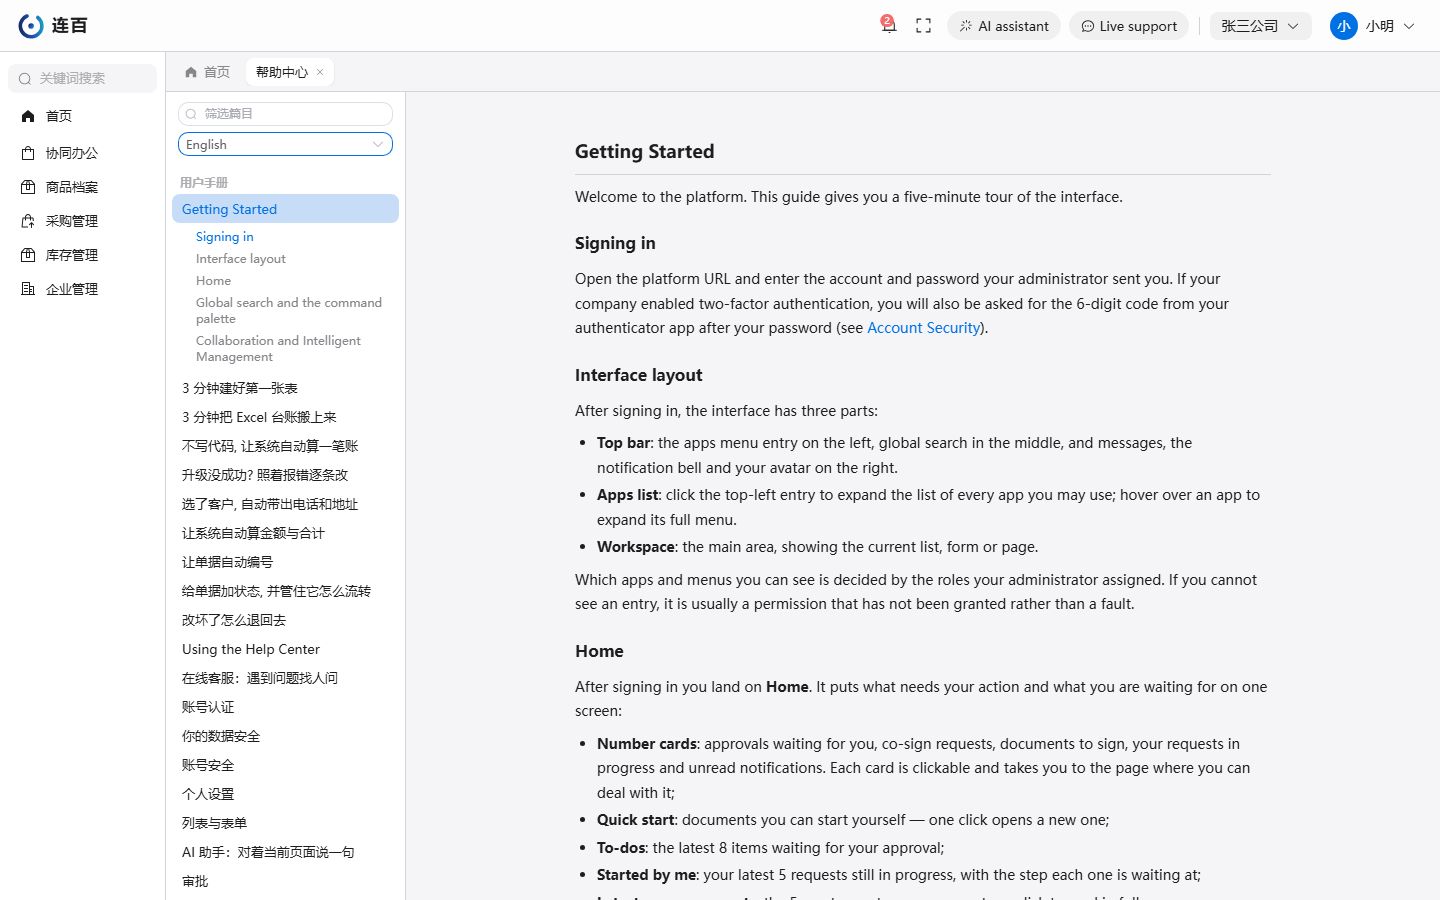Open Live support chat
The height and width of the screenshot is (900, 1440).
pos(1129,26)
